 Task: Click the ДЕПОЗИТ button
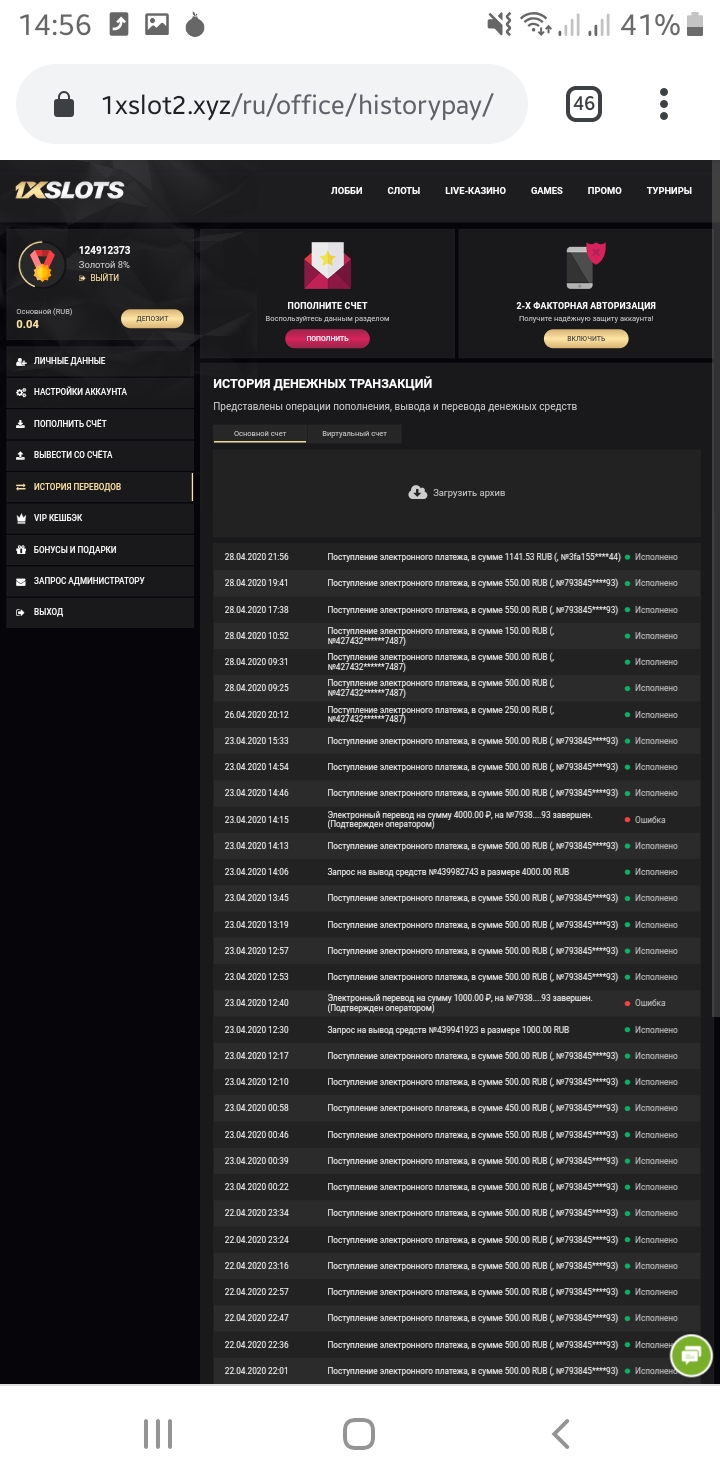(152, 317)
